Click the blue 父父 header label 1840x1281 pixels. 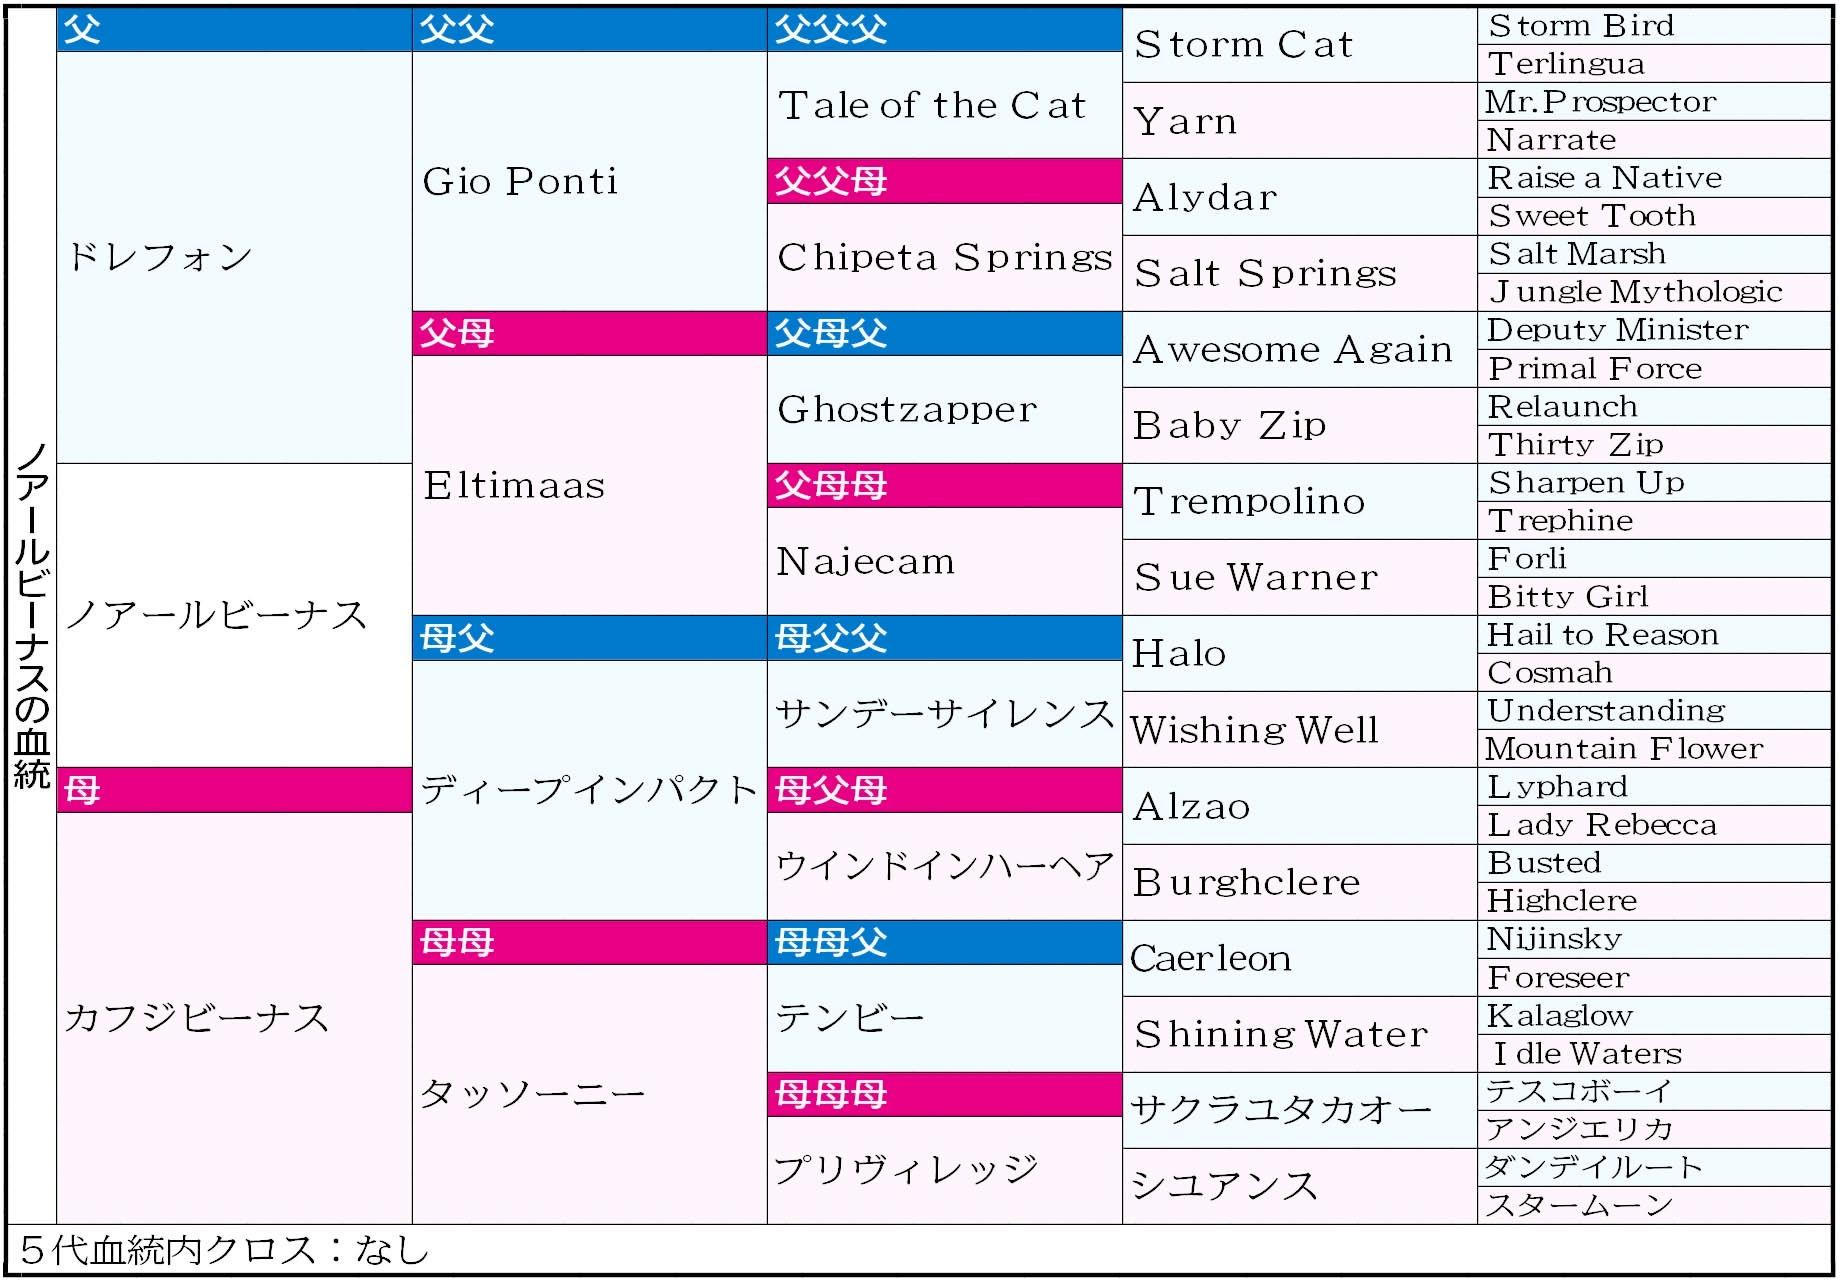coord(457,29)
